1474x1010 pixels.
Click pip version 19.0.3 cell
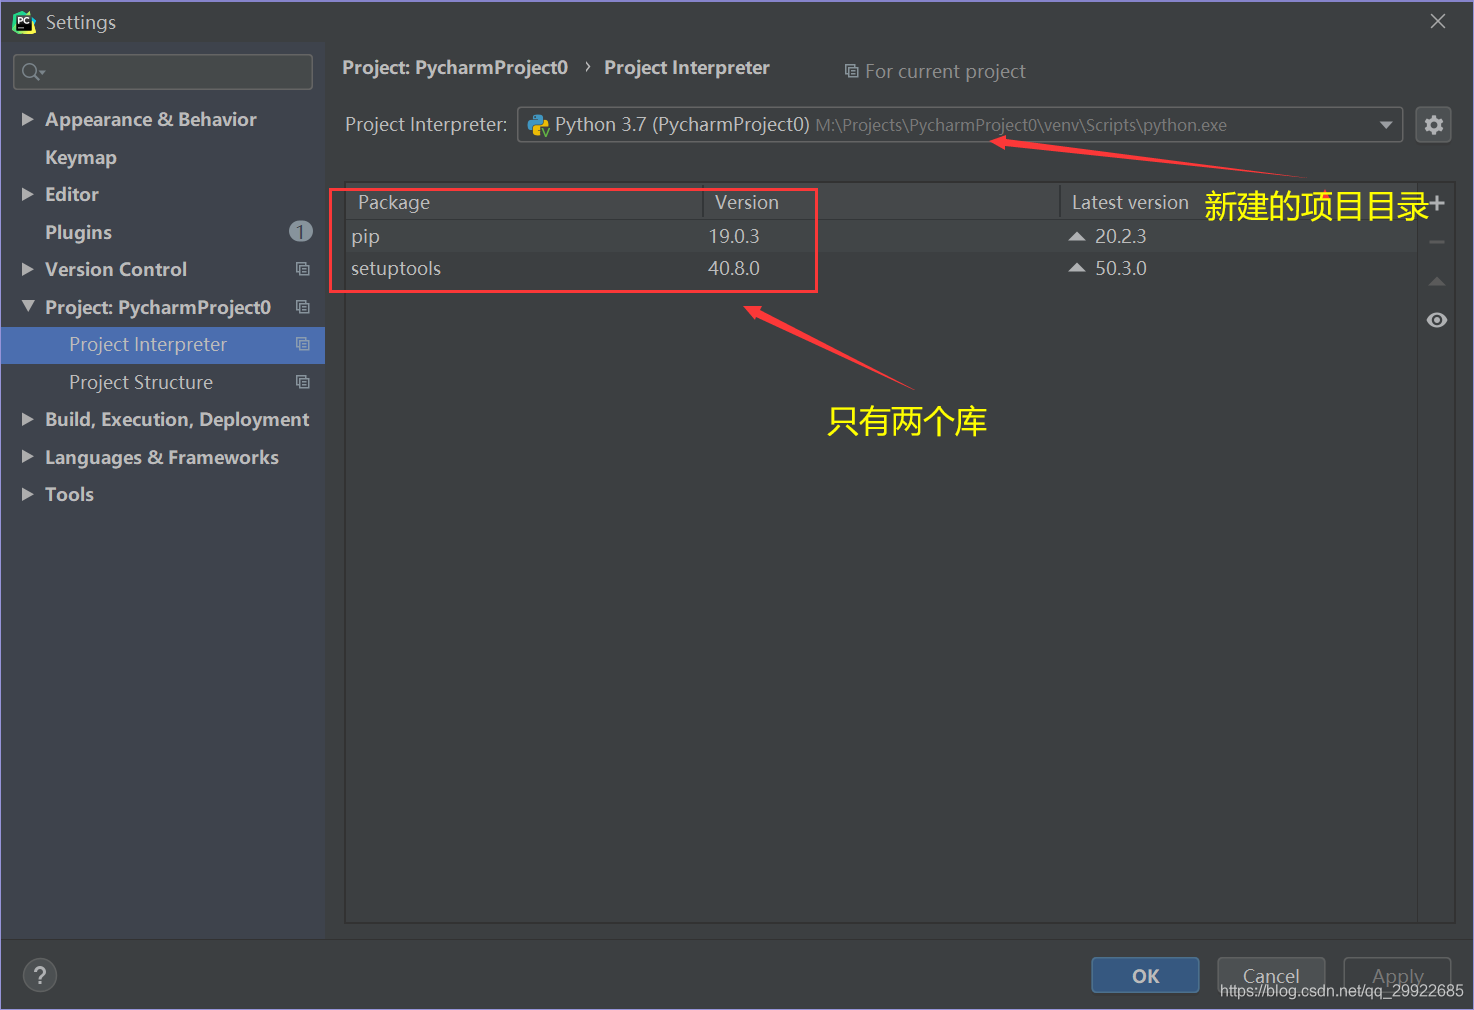click(x=734, y=236)
